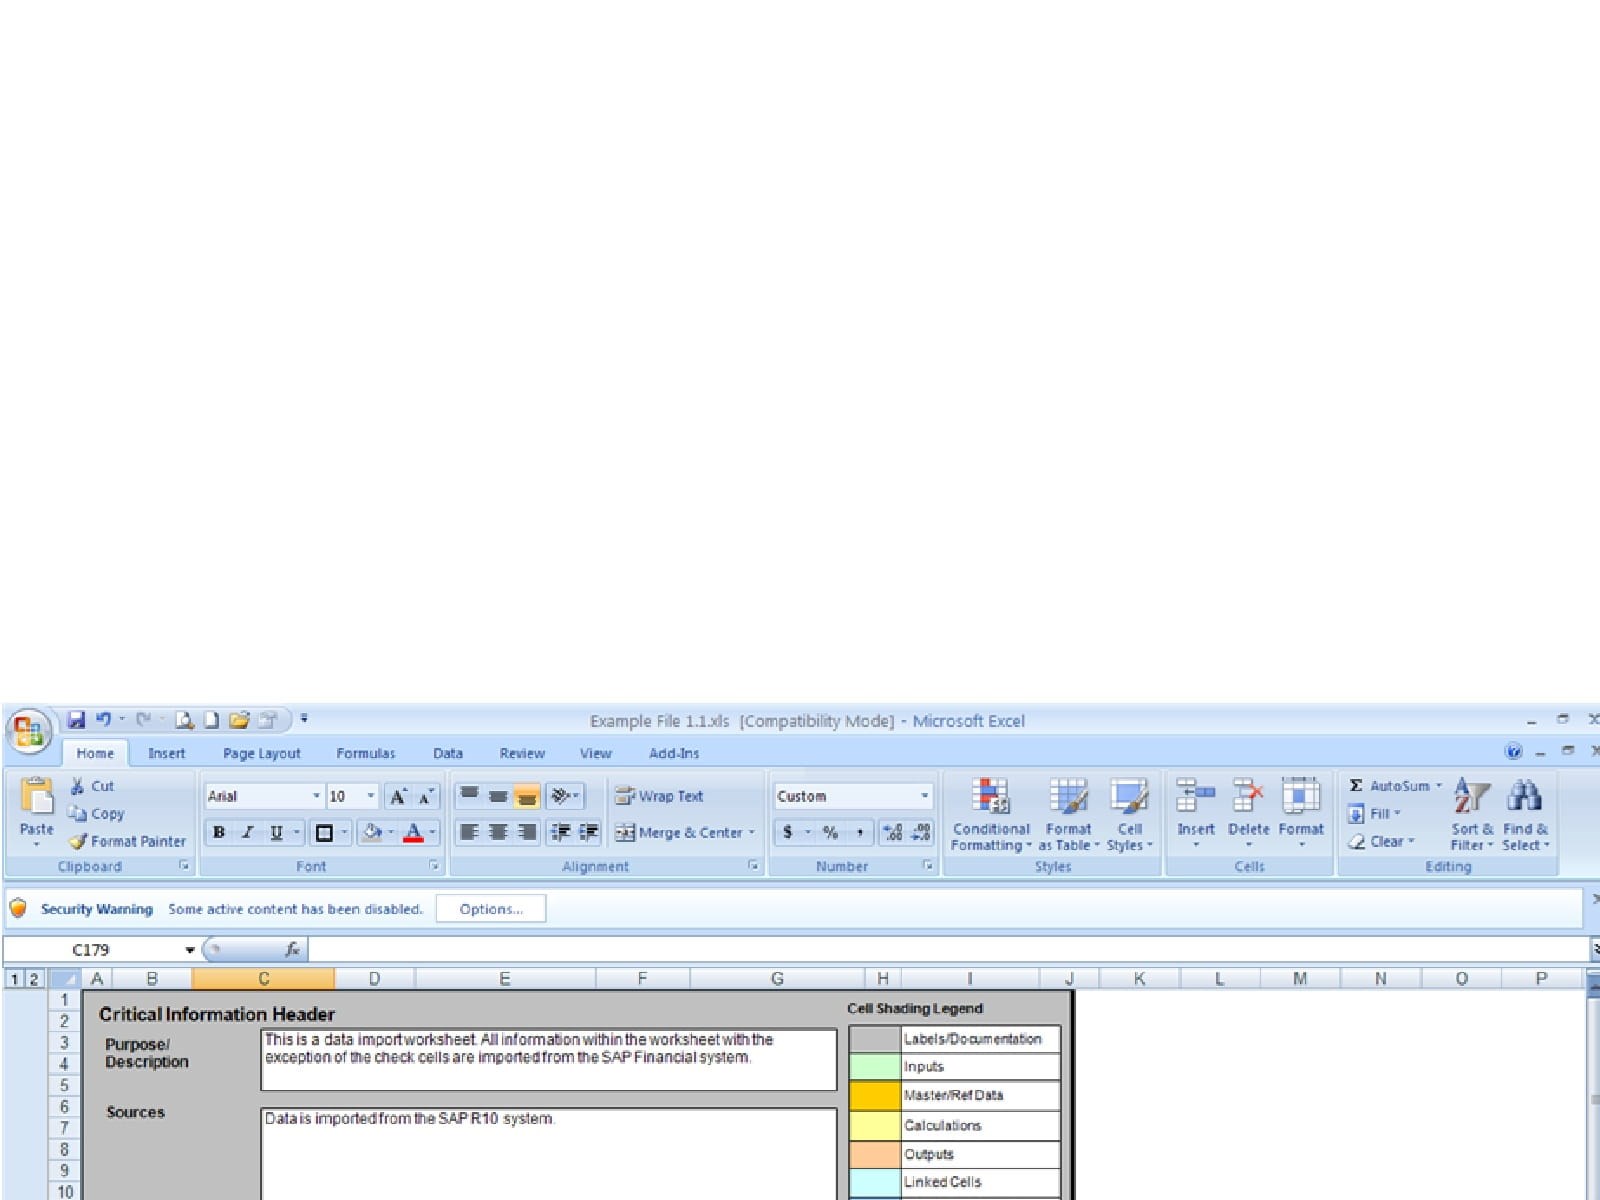Click the Options... button in security bar
1600x1200 pixels.
point(490,909)
